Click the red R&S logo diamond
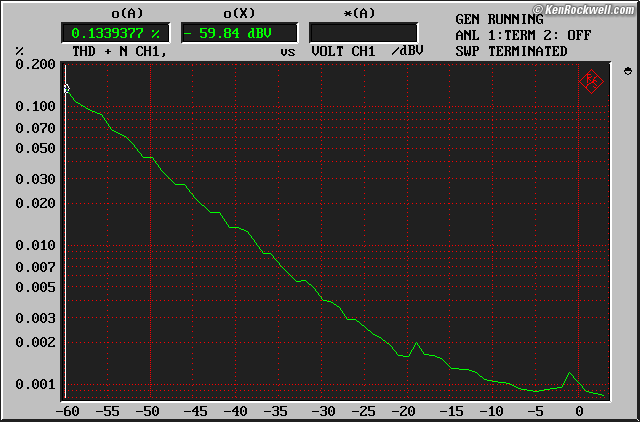Viewport: 640px width, 422px height. [x=591, y=82]
